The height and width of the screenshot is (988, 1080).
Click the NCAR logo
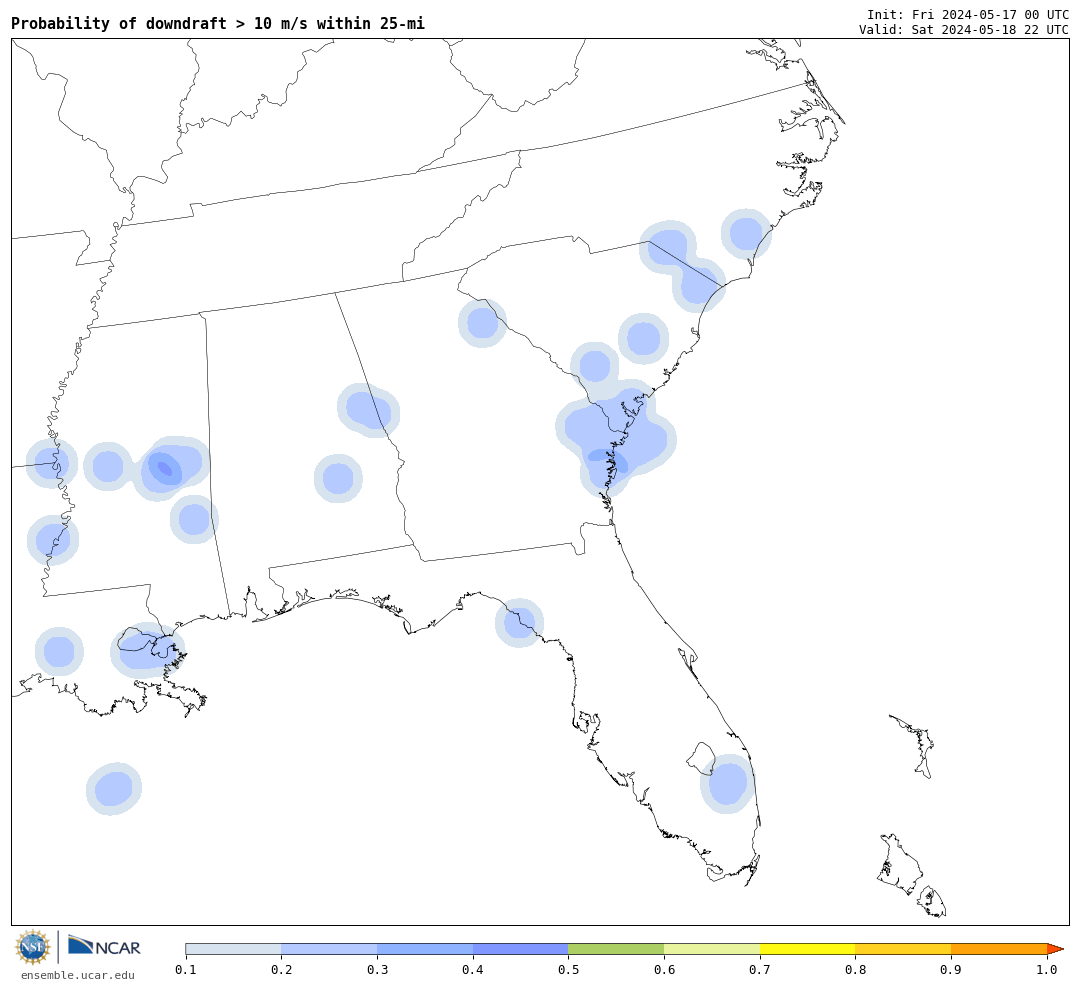104,947
